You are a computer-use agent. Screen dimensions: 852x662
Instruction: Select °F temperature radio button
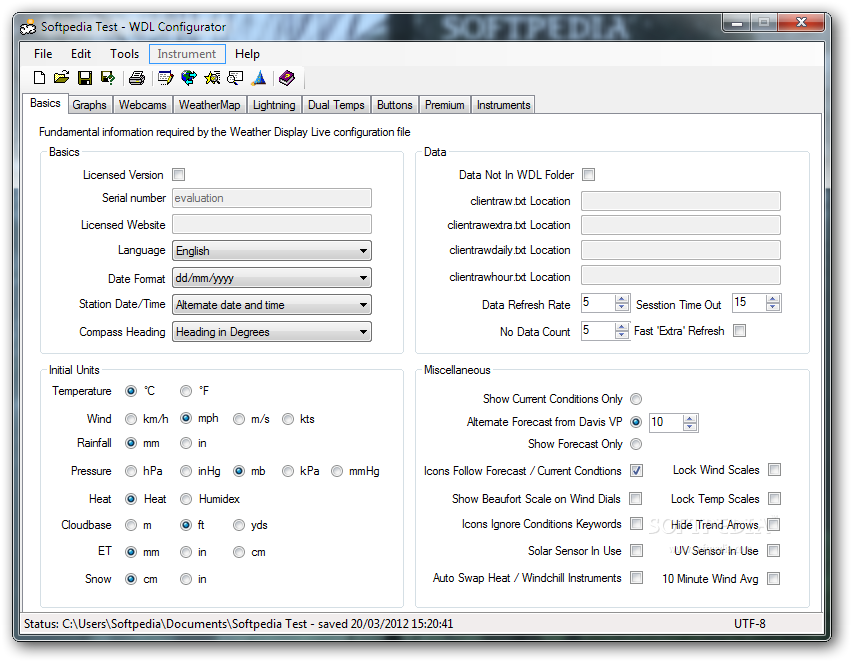click(x=186, y=391)
